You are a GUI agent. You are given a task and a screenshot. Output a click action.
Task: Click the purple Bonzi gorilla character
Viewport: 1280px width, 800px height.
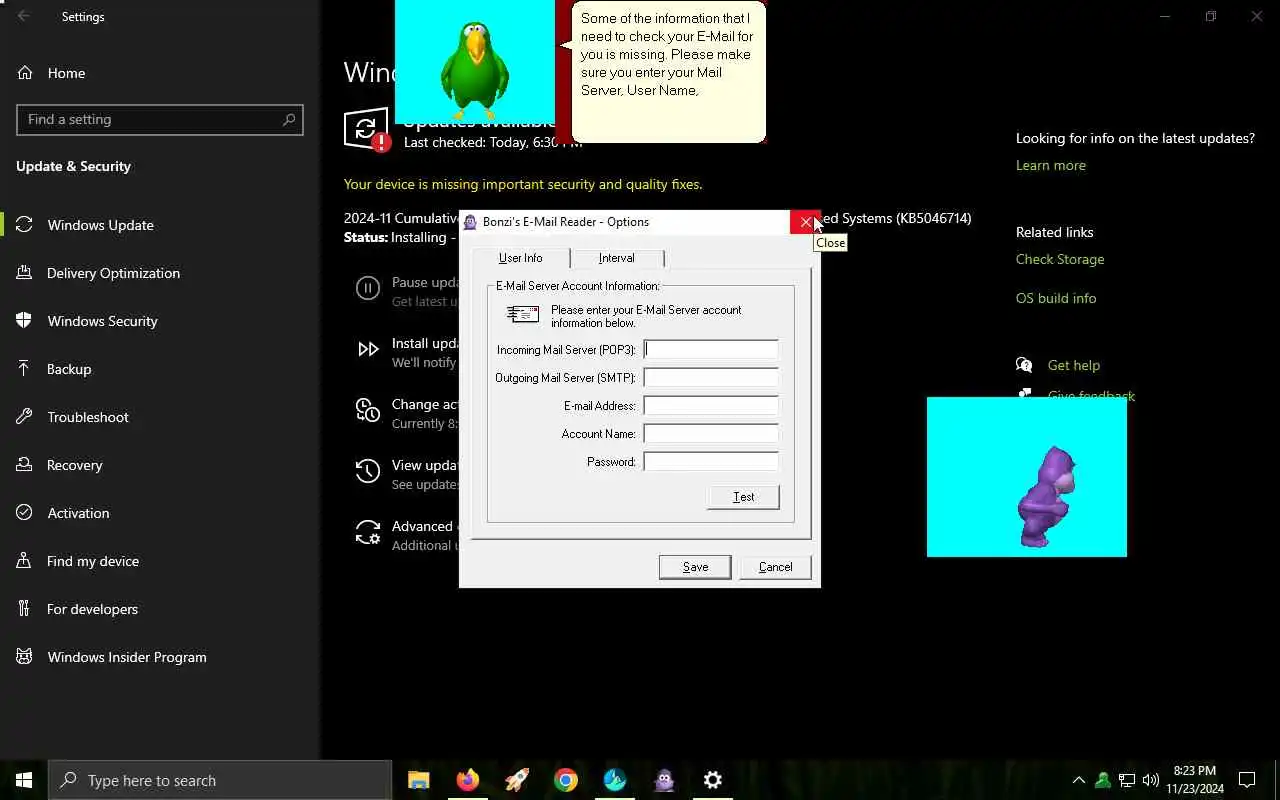pyautogui.click(x=1047, y=497)
